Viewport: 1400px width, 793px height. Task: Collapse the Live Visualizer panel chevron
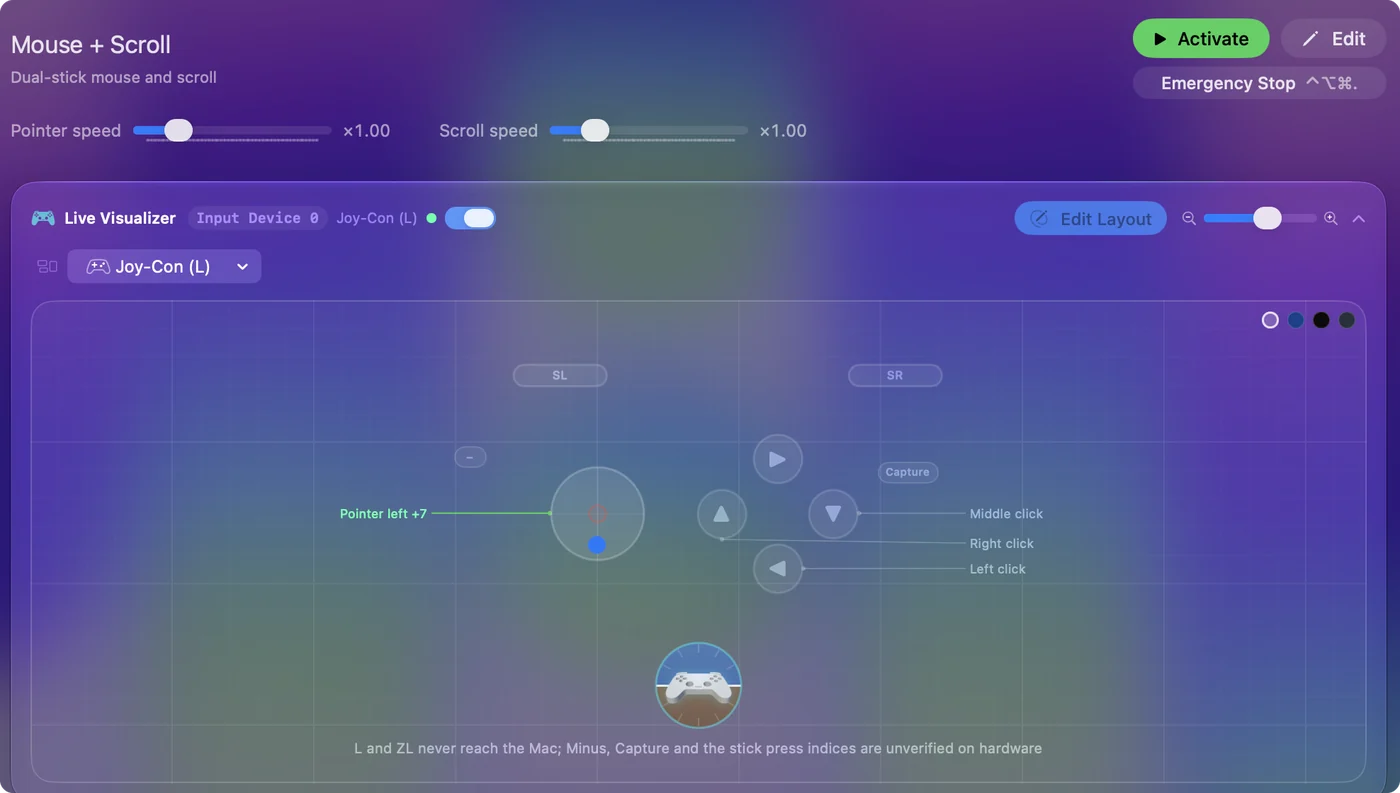coord(1358,218)
